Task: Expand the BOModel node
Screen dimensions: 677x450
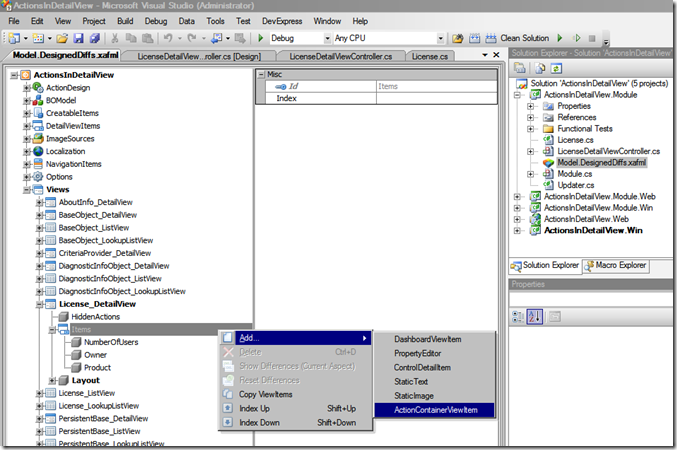Action: 27,101
